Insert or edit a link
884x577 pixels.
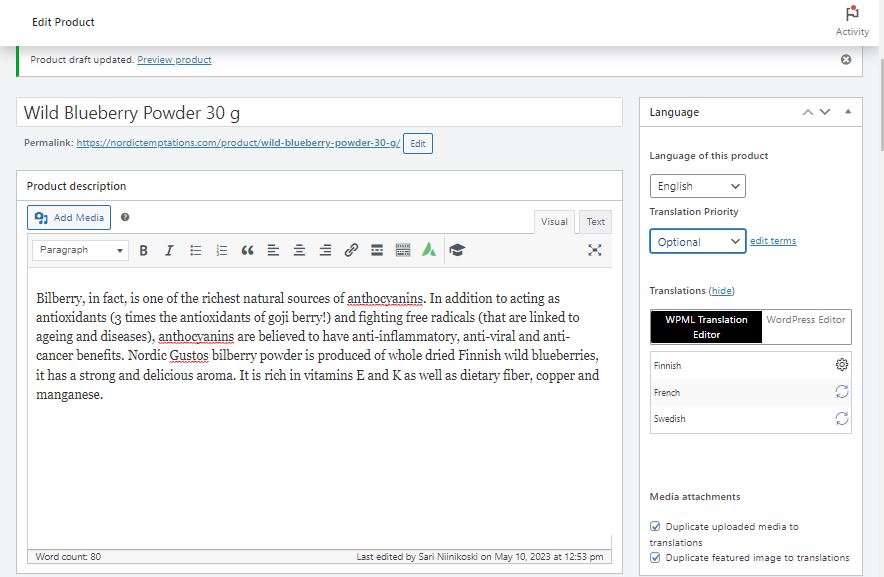pos(351,250)
